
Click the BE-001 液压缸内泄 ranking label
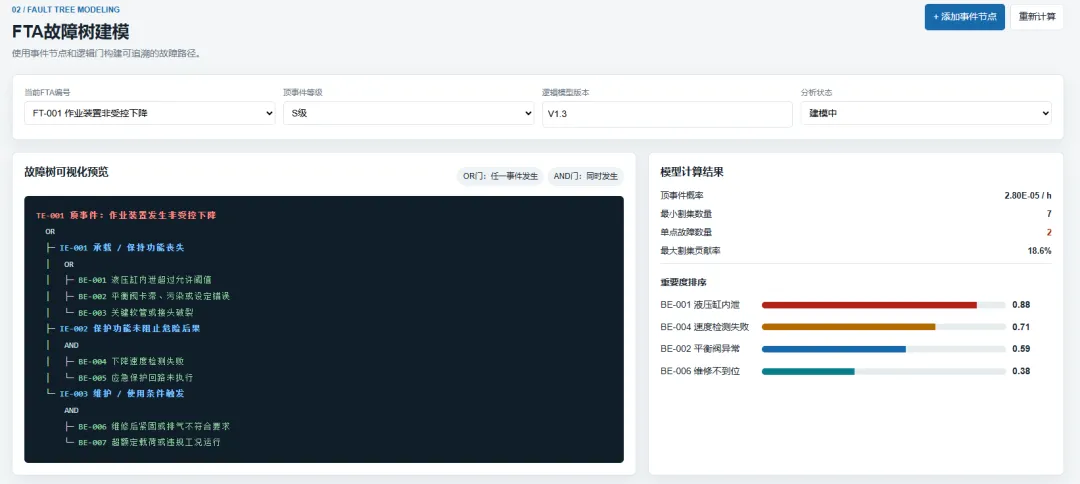(x=700, y=305)
